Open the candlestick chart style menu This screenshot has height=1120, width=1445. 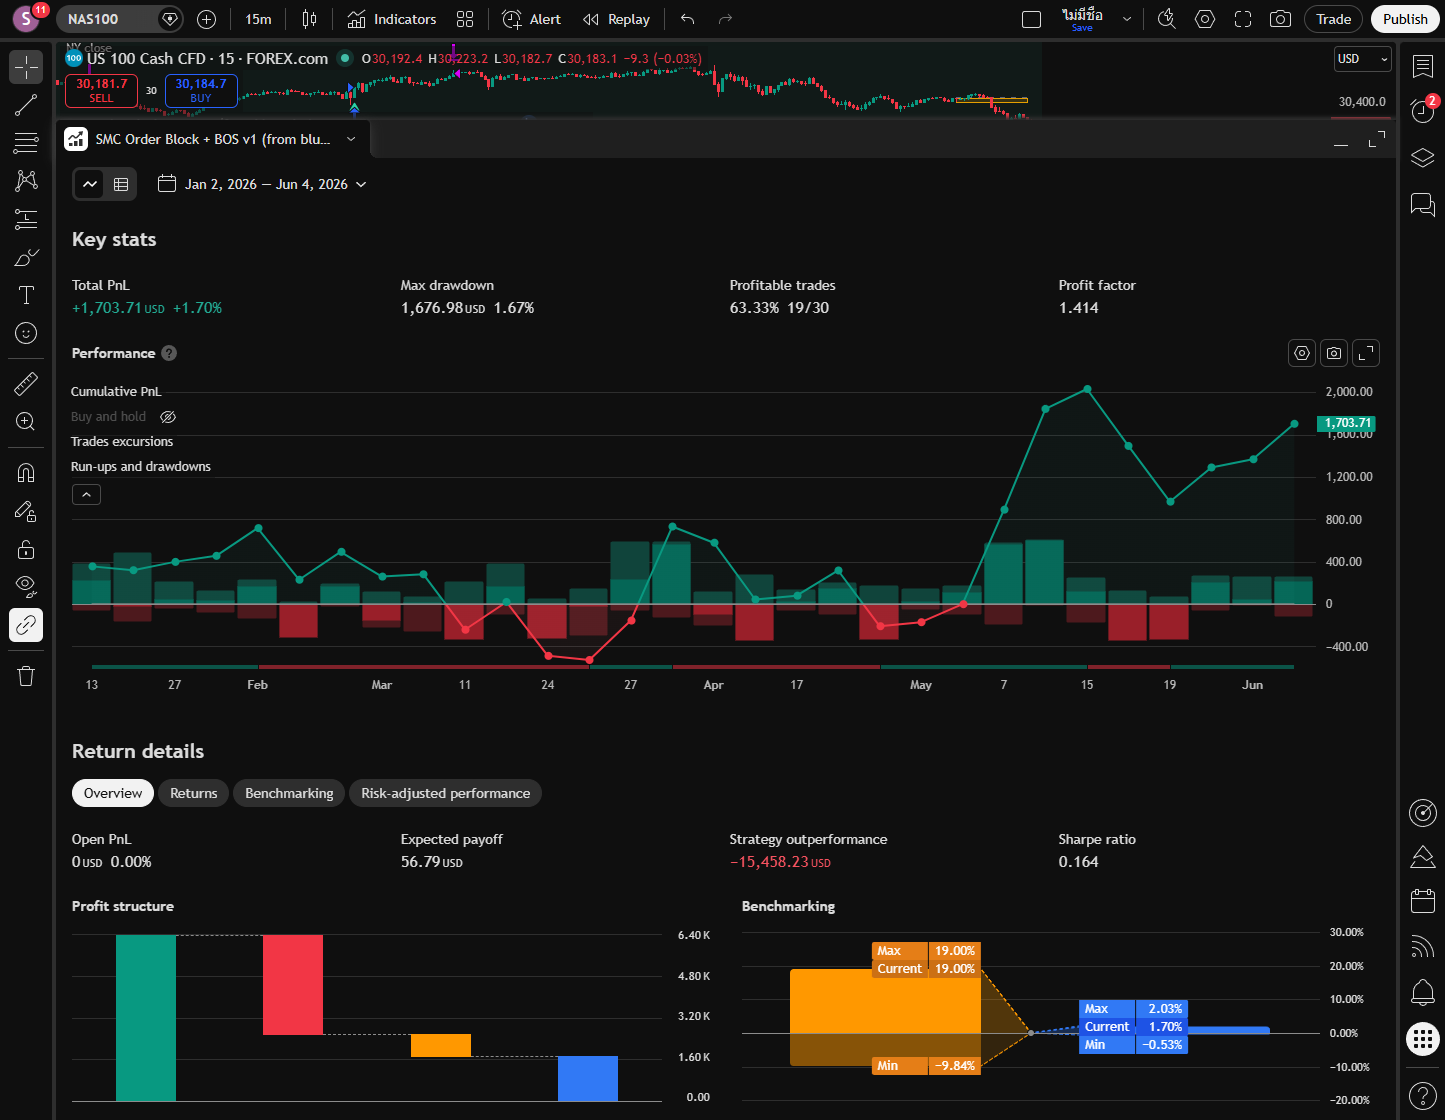tap(309, 19)
